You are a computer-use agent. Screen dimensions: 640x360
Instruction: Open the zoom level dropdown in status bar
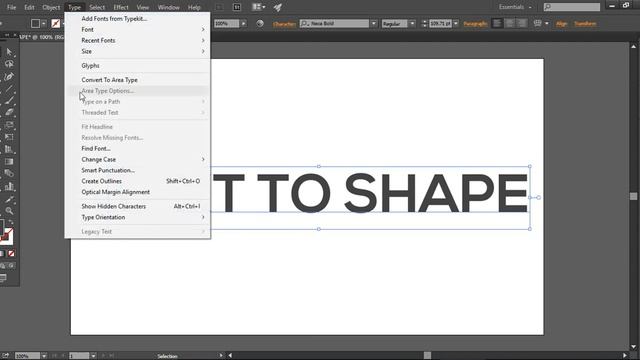pyautogui.click(x=44, y=356)
